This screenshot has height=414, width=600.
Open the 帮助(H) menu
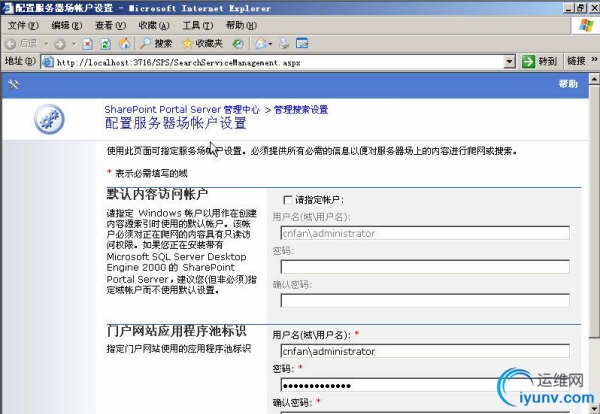coord(241,26)
